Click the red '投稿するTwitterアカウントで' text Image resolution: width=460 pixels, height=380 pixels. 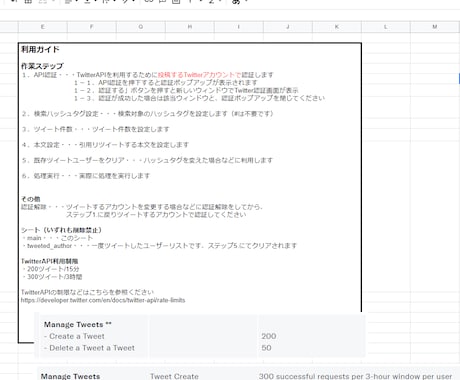[199, 75]
